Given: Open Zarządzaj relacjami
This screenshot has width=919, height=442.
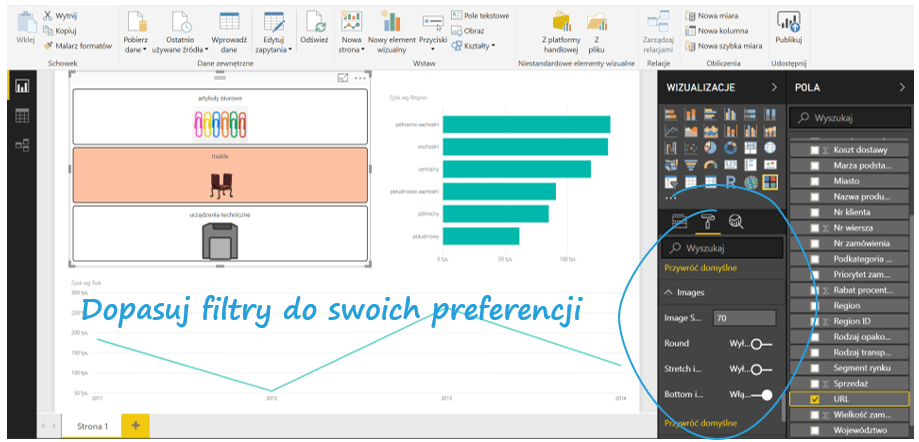Looking at the screenshot, I should 658,24.
